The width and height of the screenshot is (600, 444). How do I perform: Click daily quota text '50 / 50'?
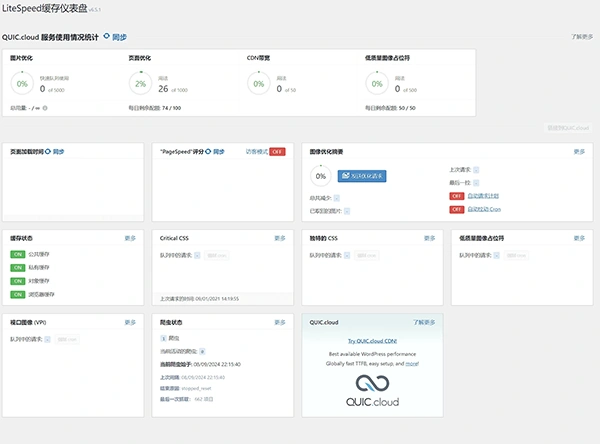point(407,108)
